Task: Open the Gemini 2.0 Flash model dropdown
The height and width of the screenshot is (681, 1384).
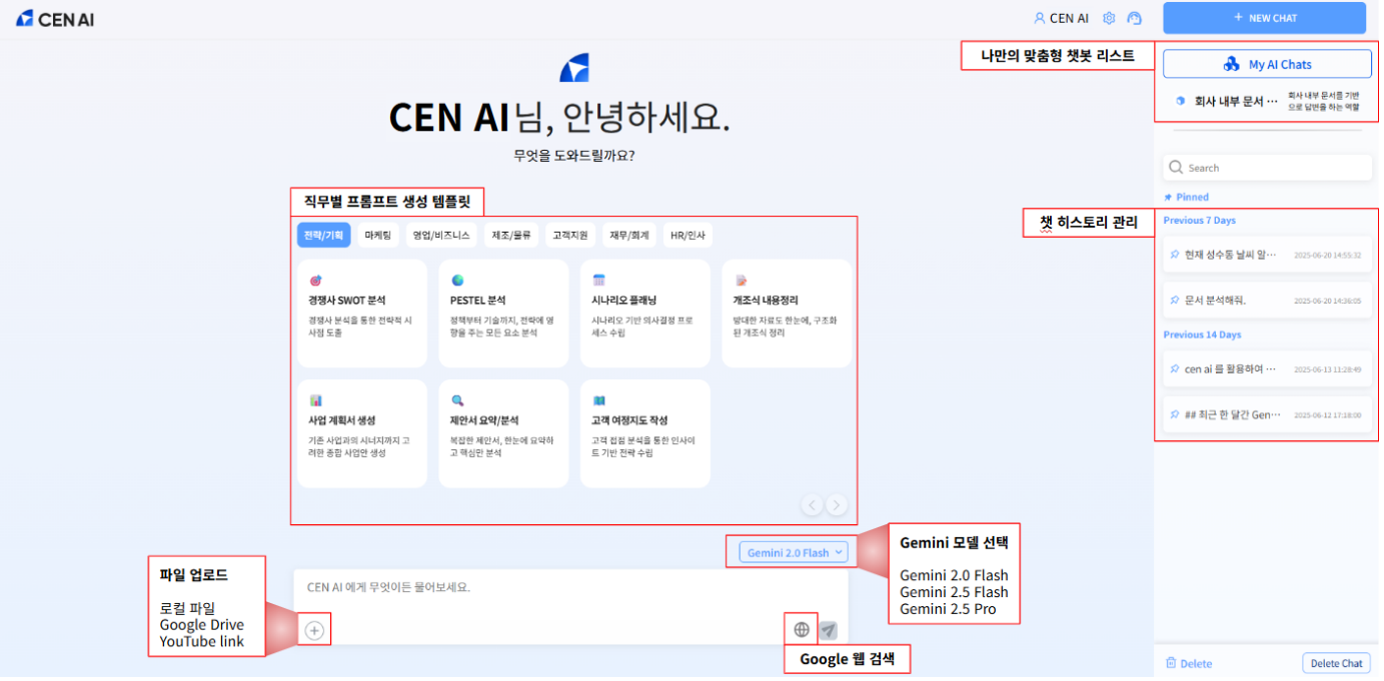Action: coord(793,552)
